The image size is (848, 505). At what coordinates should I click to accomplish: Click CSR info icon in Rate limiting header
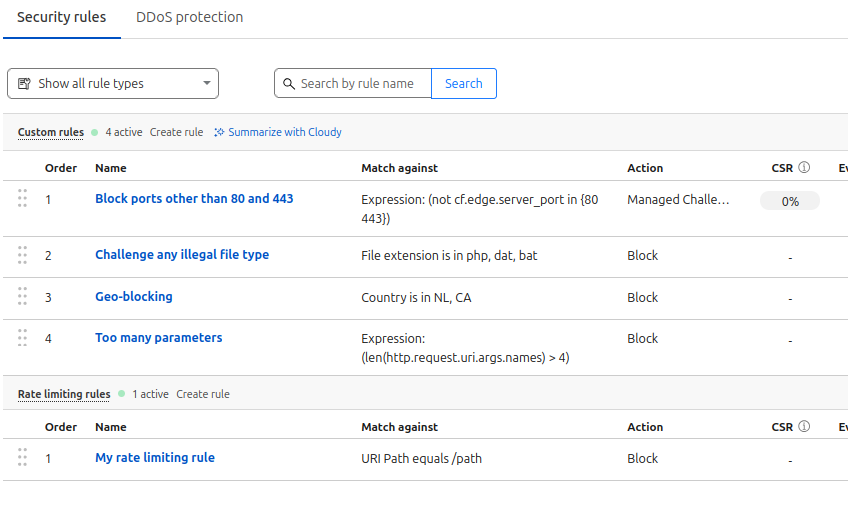point(804,427)
